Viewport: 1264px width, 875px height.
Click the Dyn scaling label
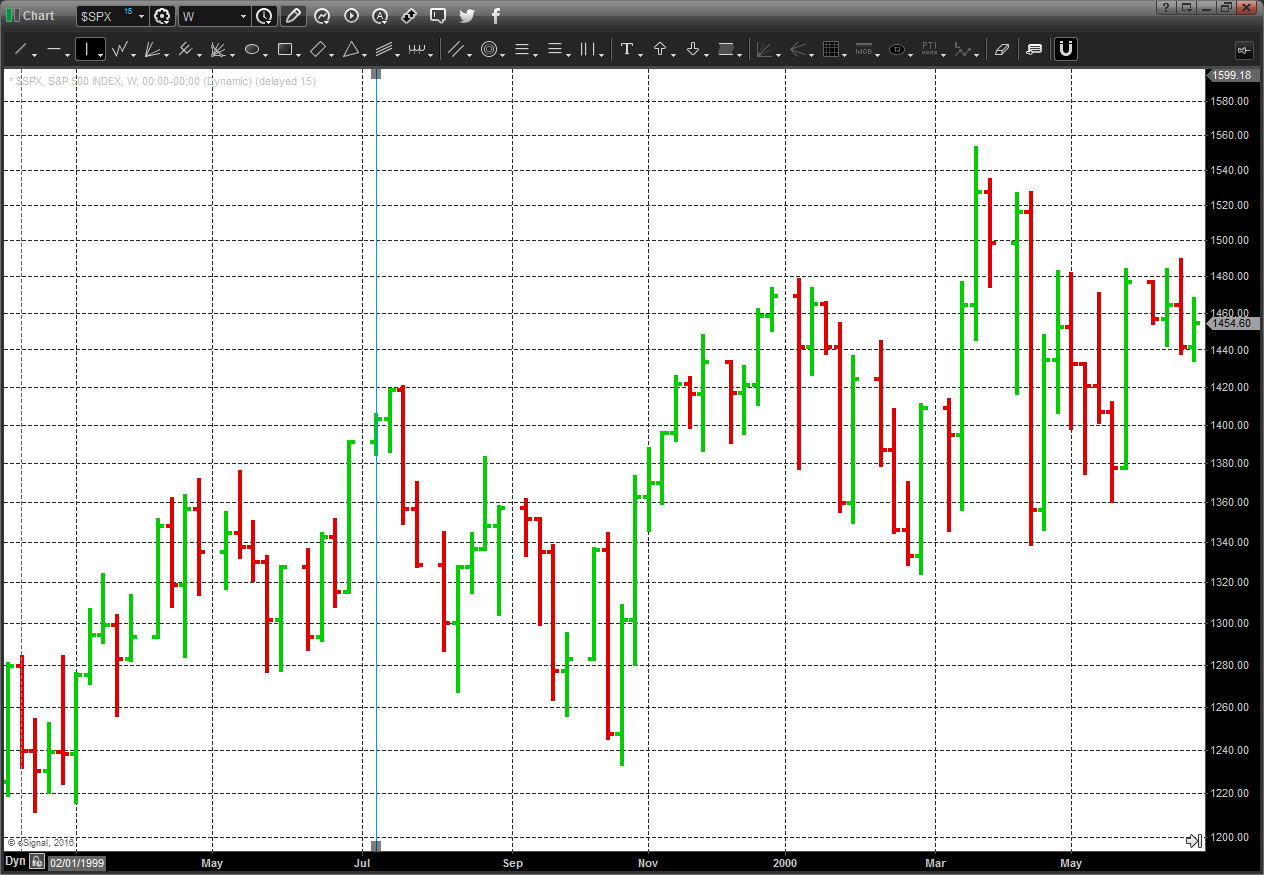point(15,861)
